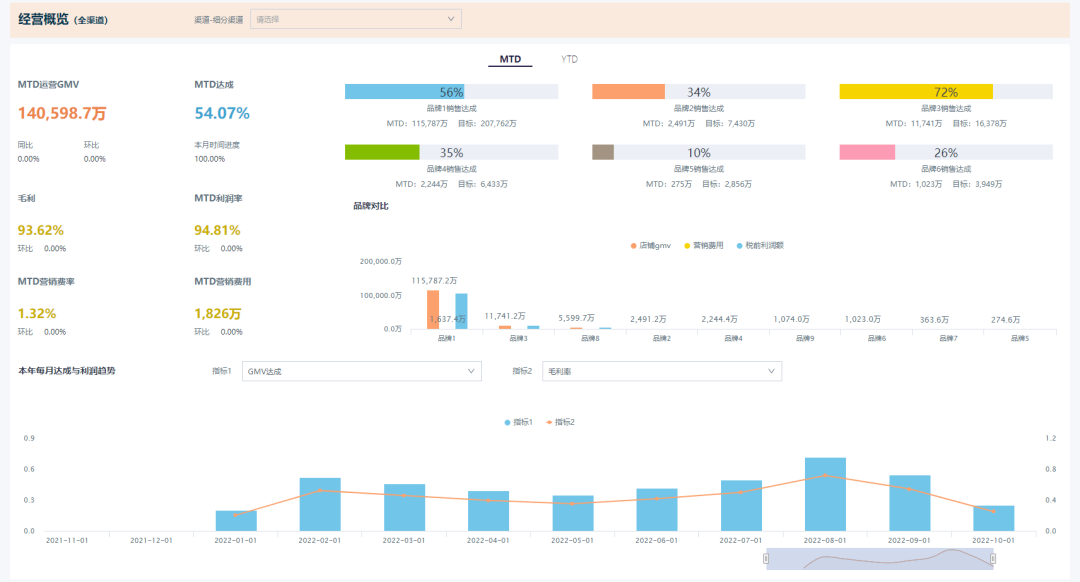Click the 品牌5 10% progress bar
The image size is (1080, 582).
pyautogui.click(x=698, y=152)
